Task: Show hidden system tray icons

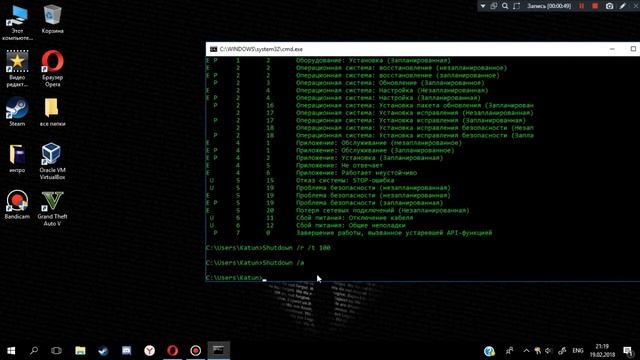Action: pyautogui.click(x=526, y=351)
